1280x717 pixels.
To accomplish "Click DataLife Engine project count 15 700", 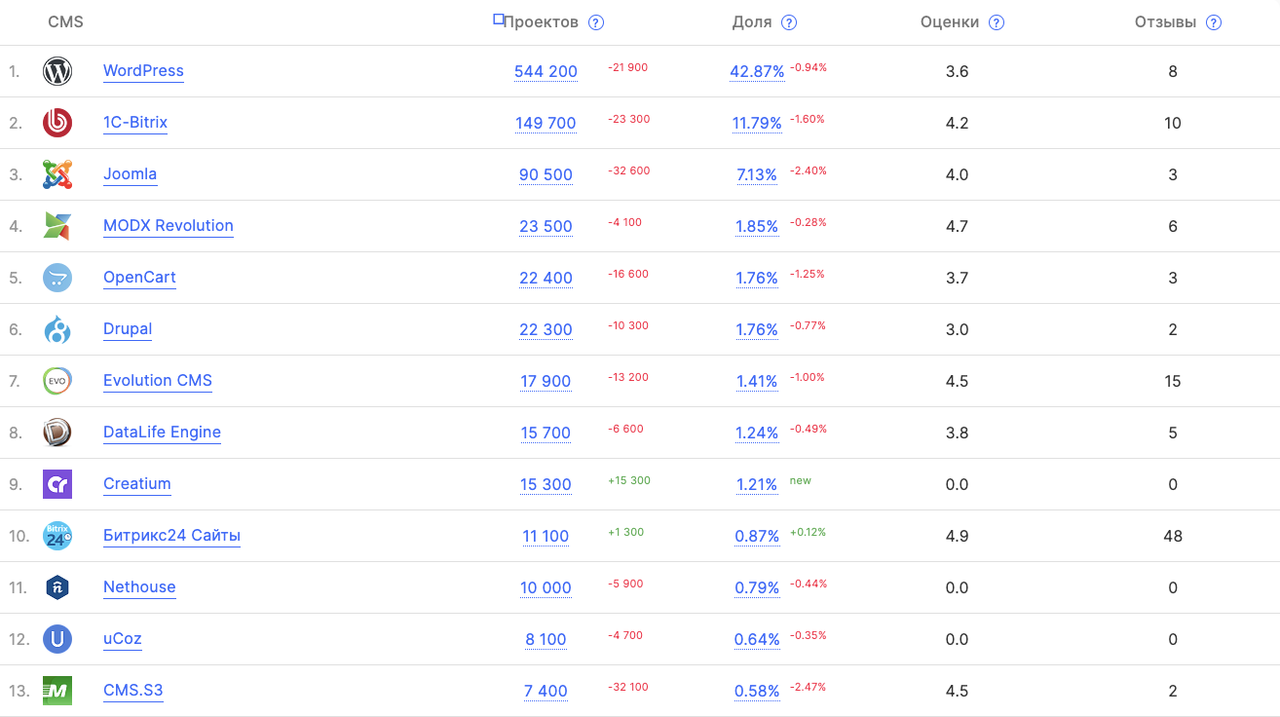I will point(546,433).
